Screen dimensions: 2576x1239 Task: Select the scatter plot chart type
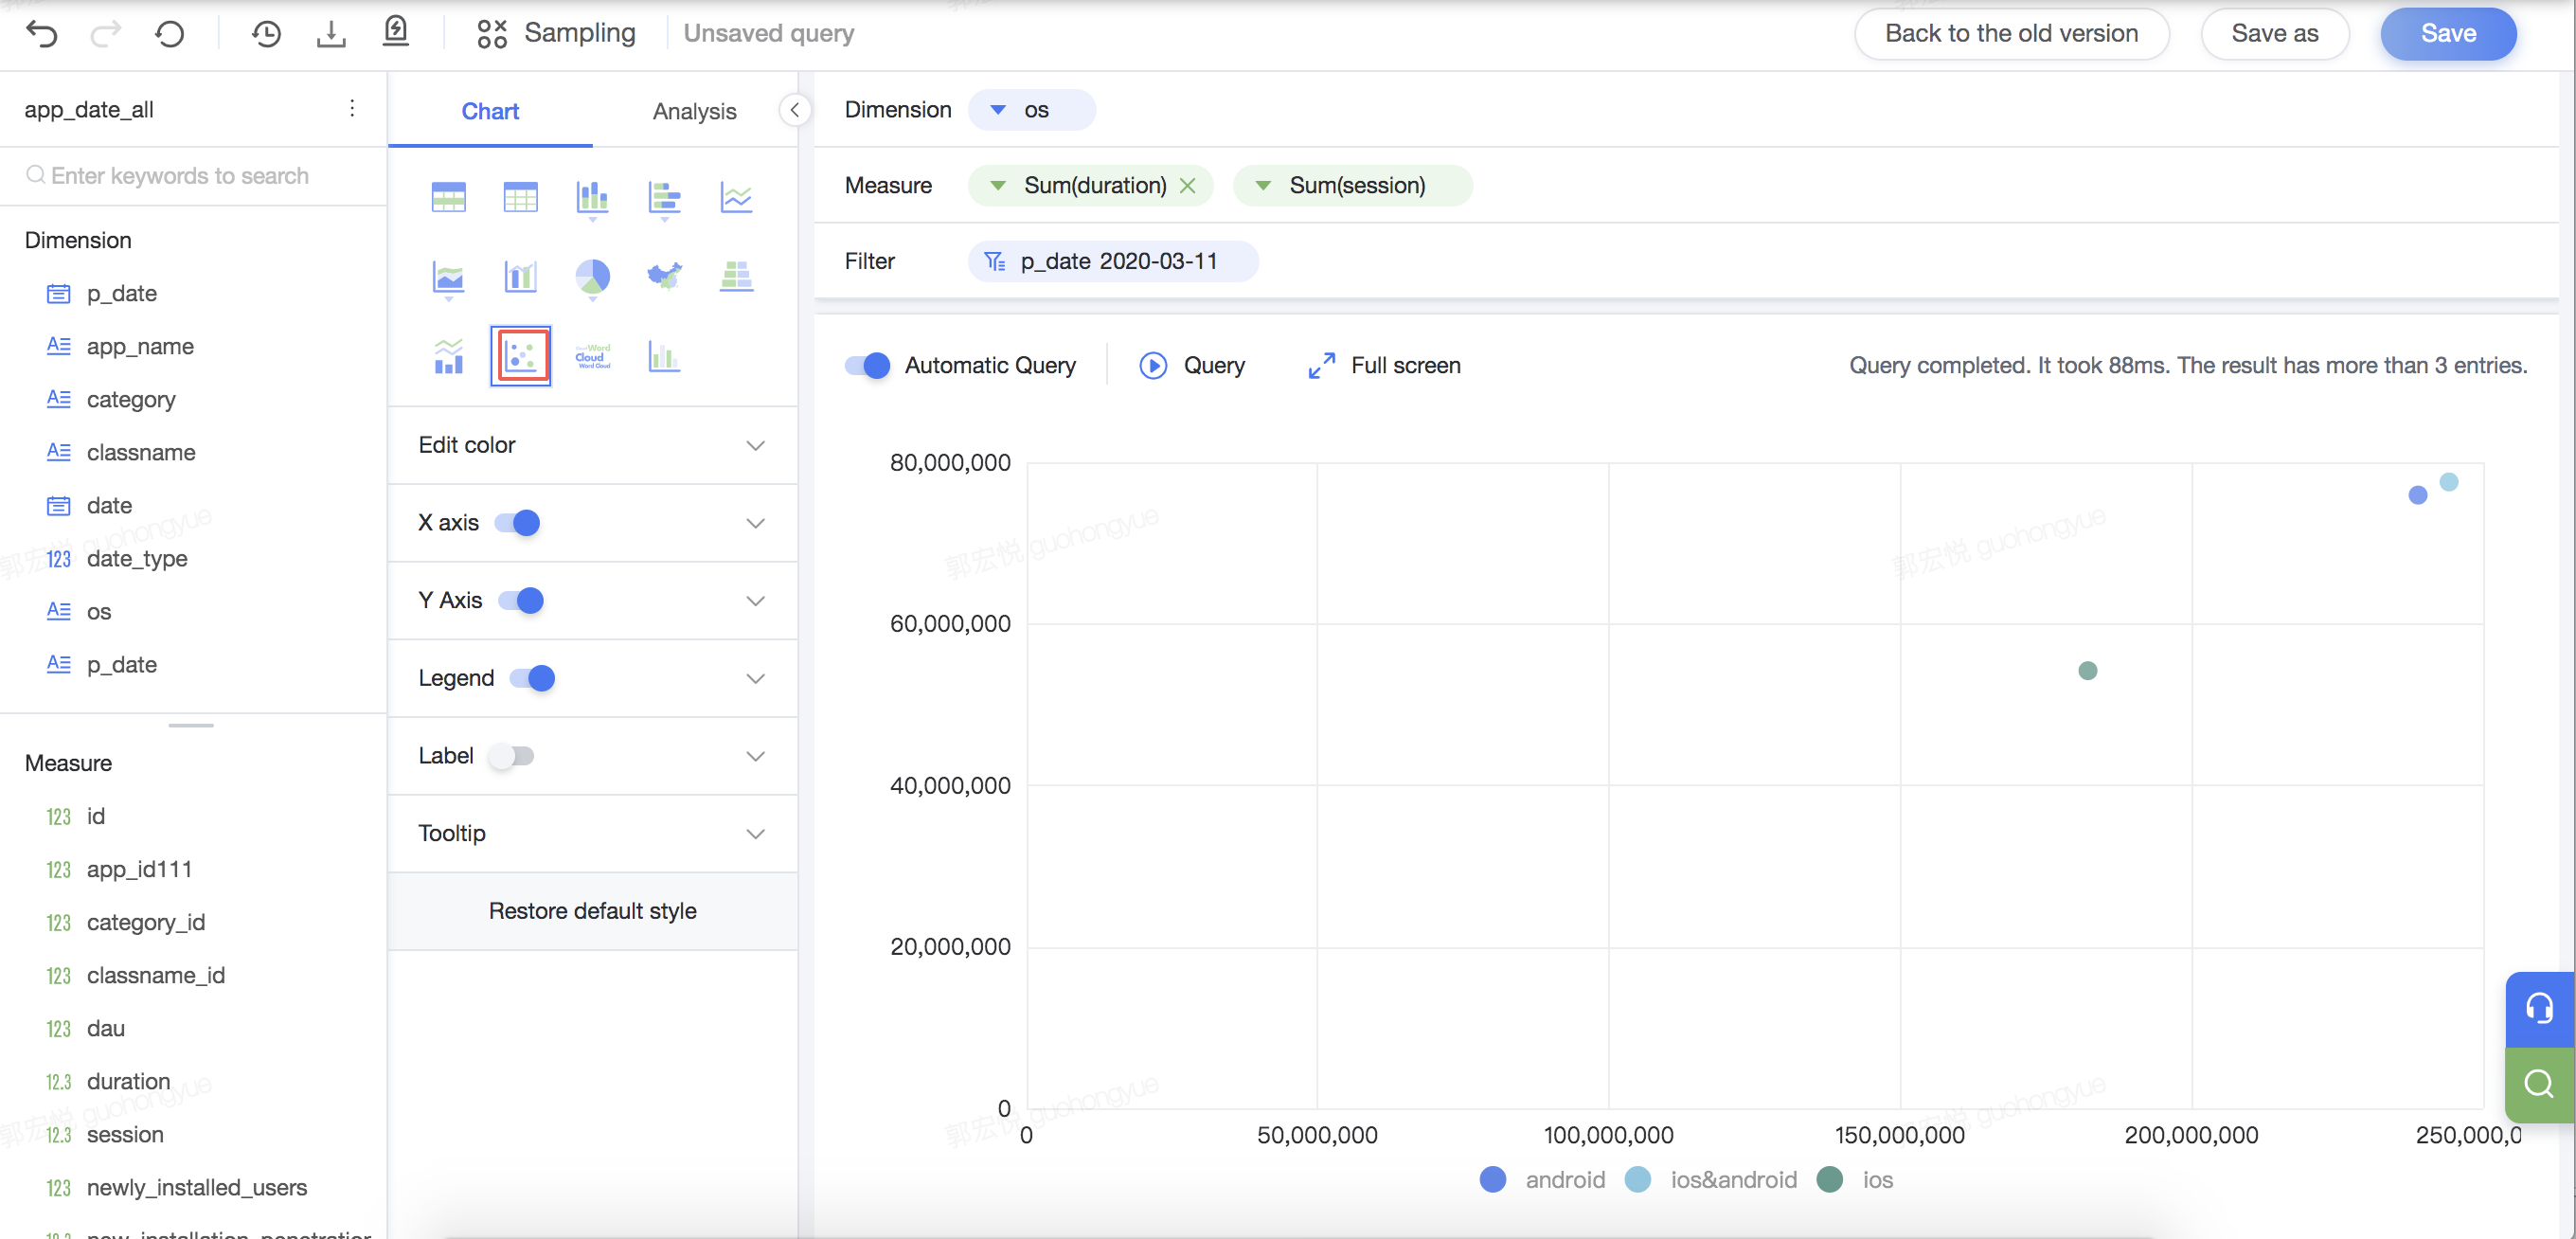[520, 355]
